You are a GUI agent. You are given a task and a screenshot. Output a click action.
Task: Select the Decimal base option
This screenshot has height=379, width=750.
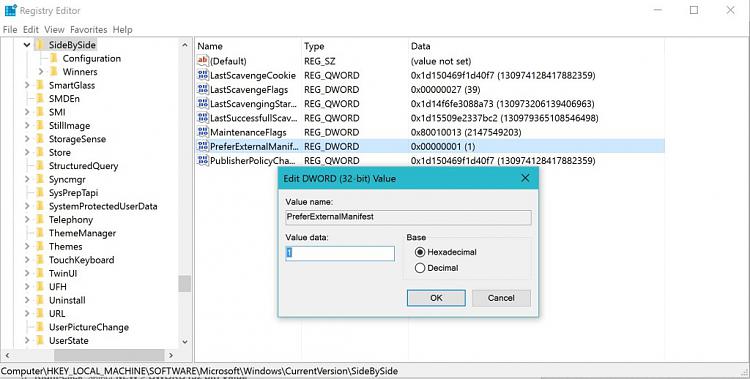click(x=420, y=268)
